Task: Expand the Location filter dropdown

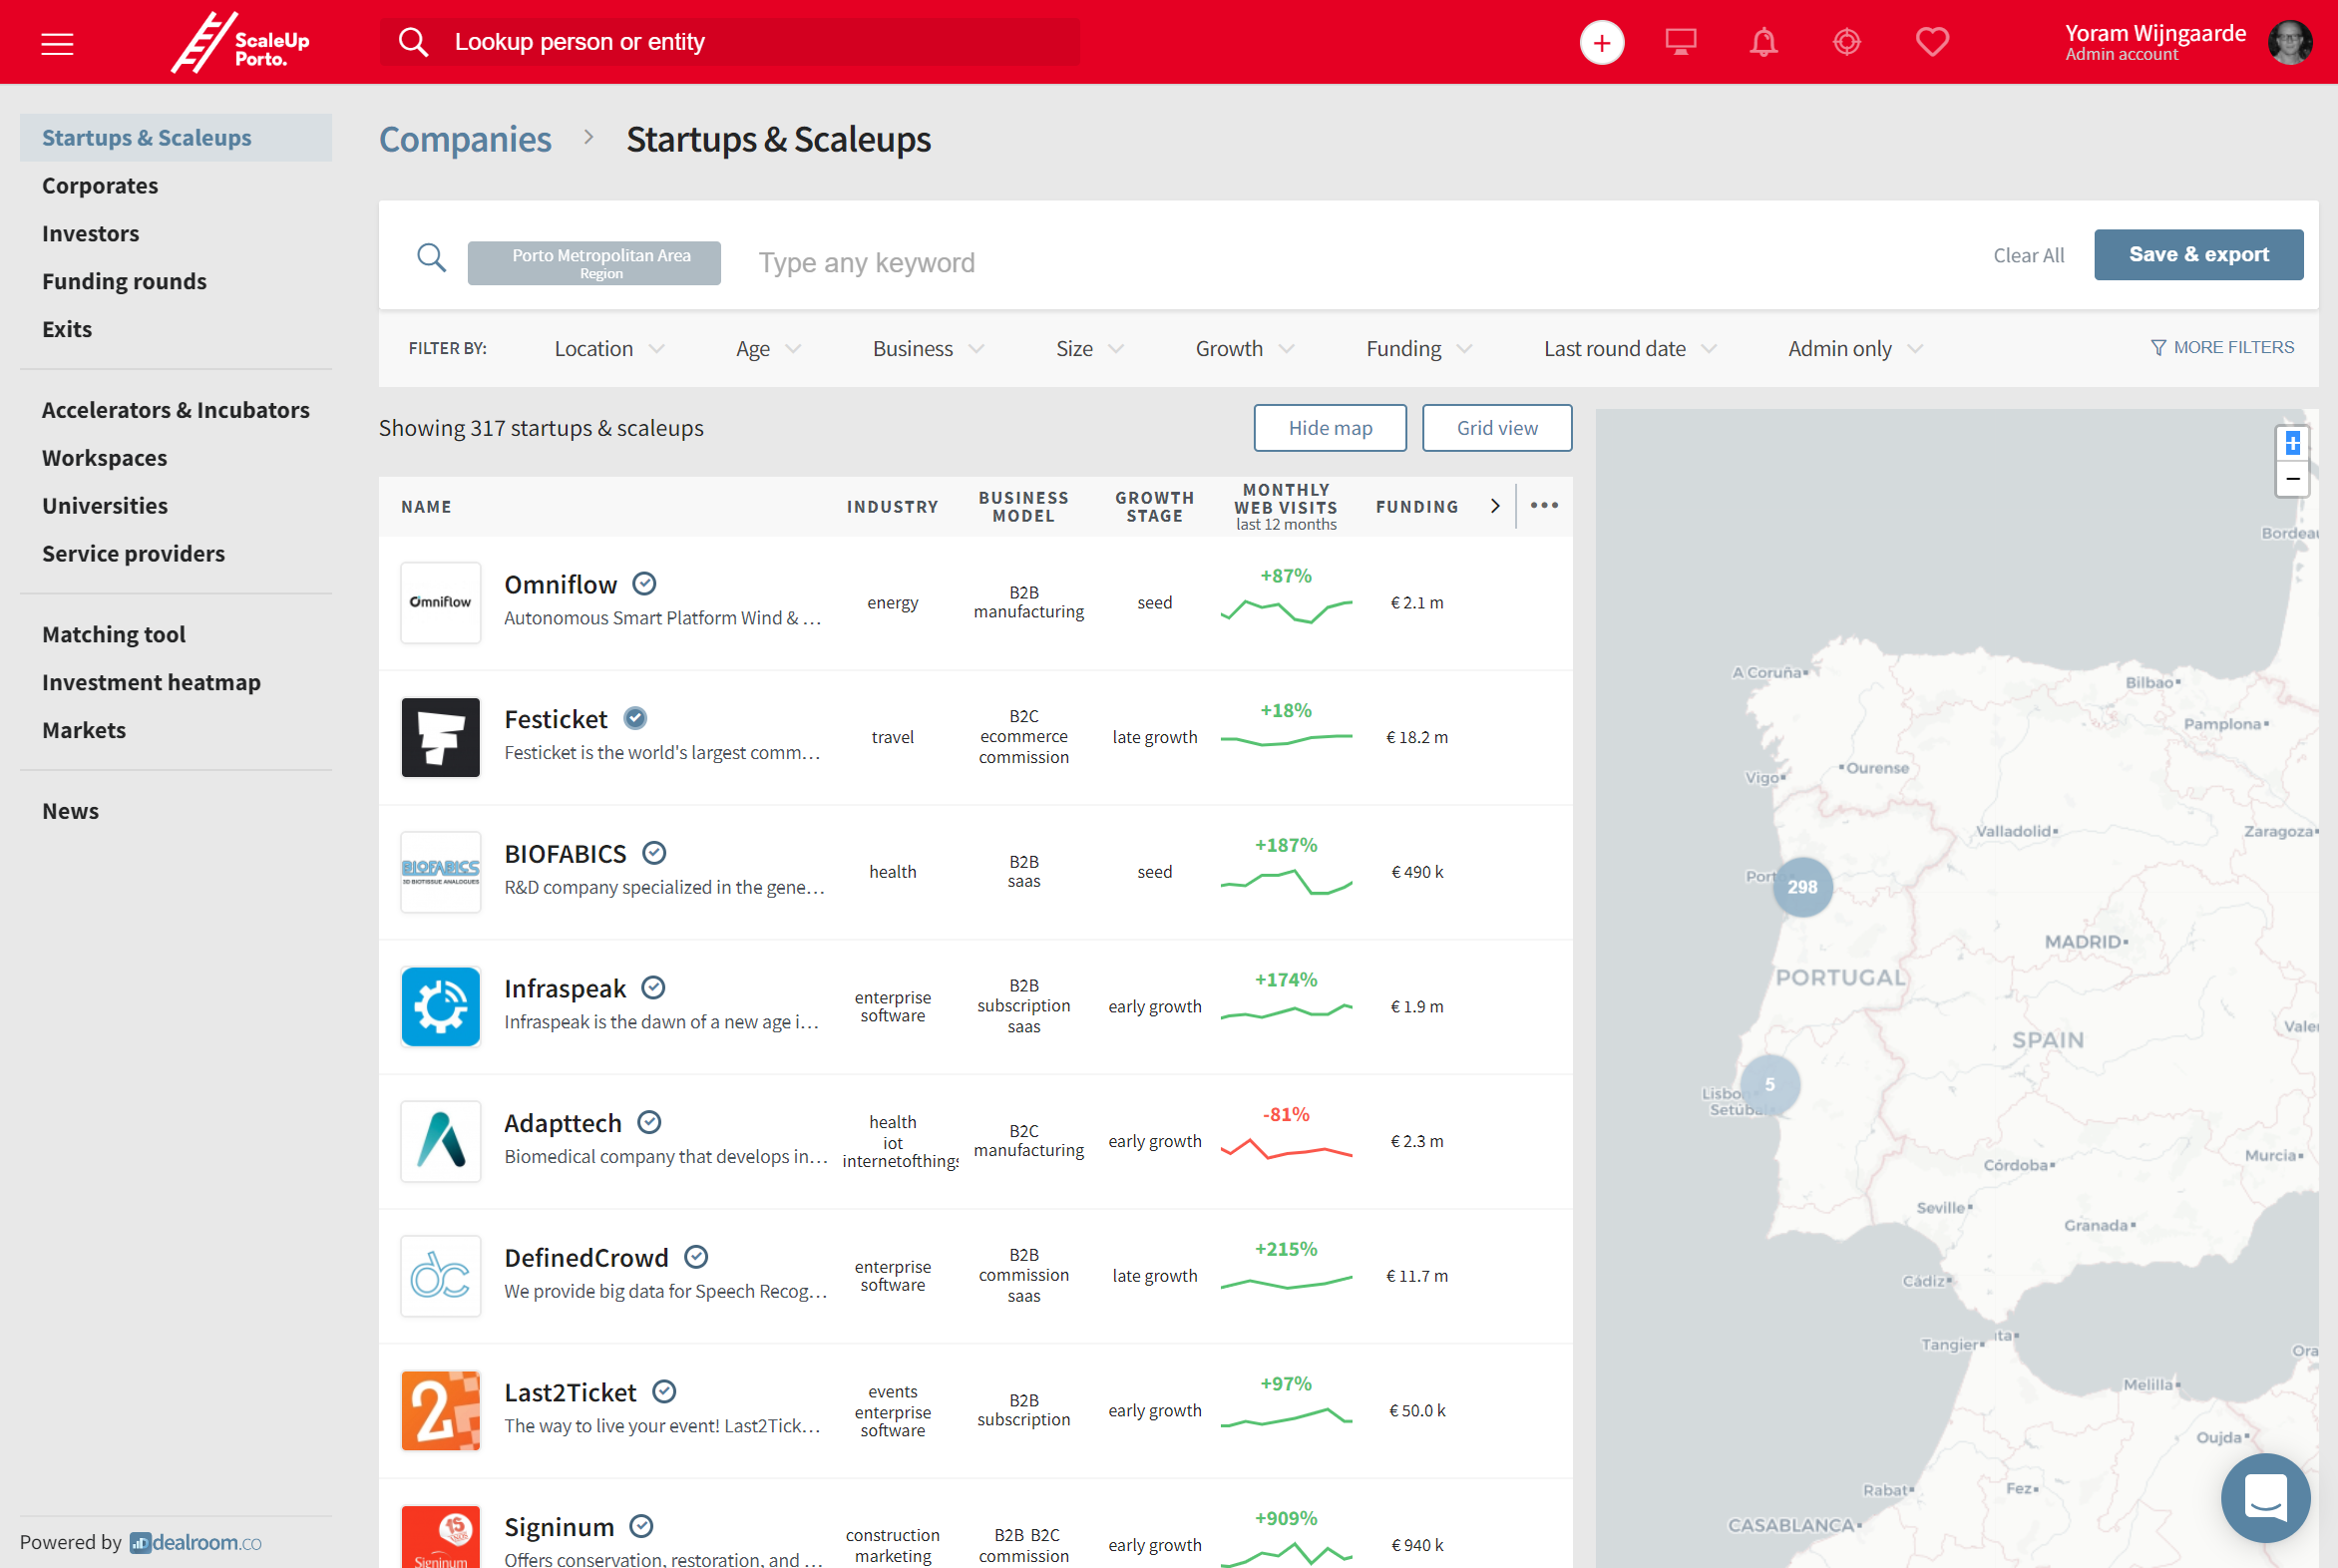Action: pyautogui.click(x=609, y=348)
